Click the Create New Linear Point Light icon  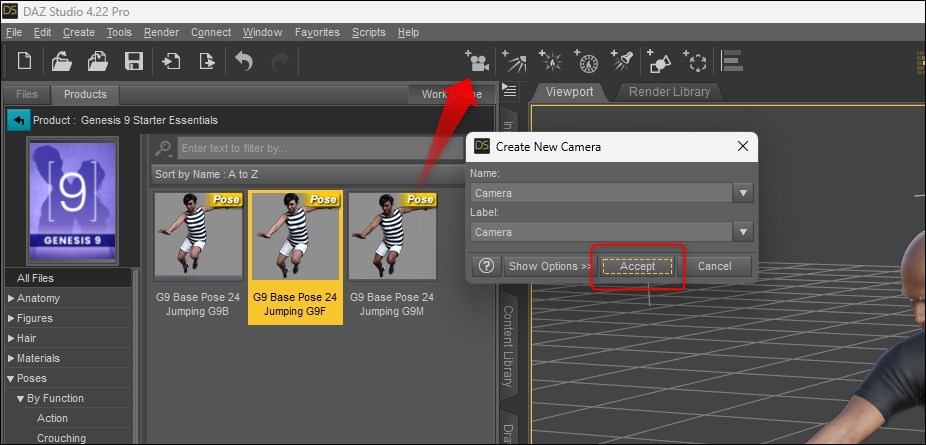click(586, 61)
